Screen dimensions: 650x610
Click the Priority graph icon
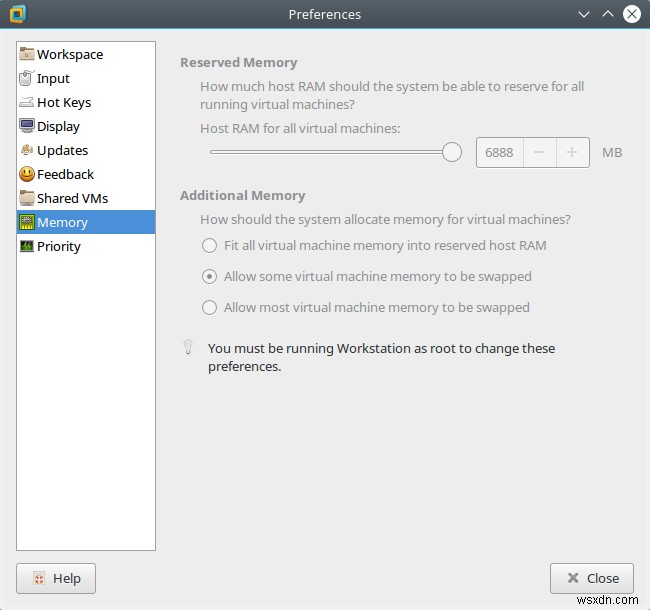(x=27, y=246)
